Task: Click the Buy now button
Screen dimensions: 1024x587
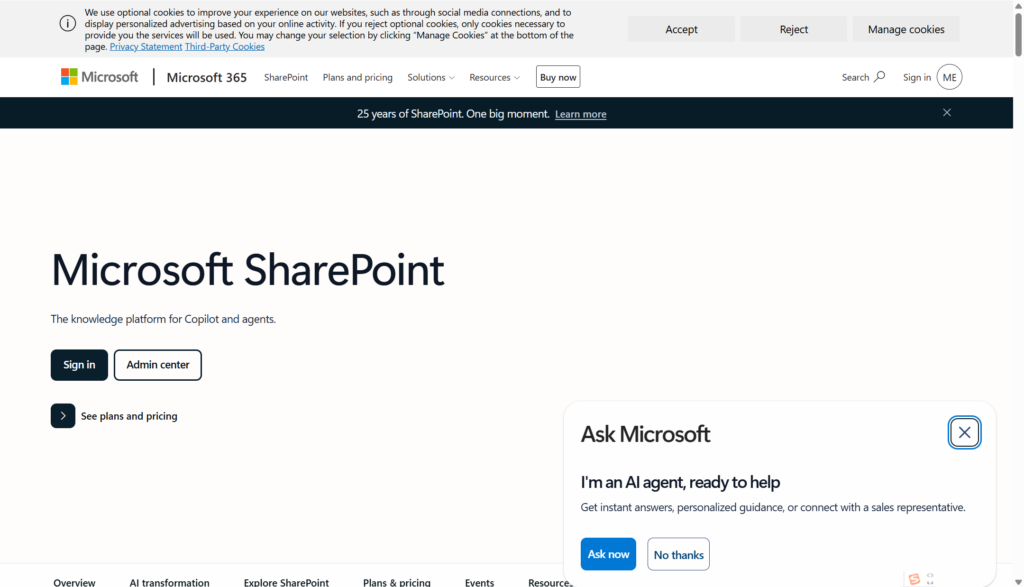Action: point(558,77)
